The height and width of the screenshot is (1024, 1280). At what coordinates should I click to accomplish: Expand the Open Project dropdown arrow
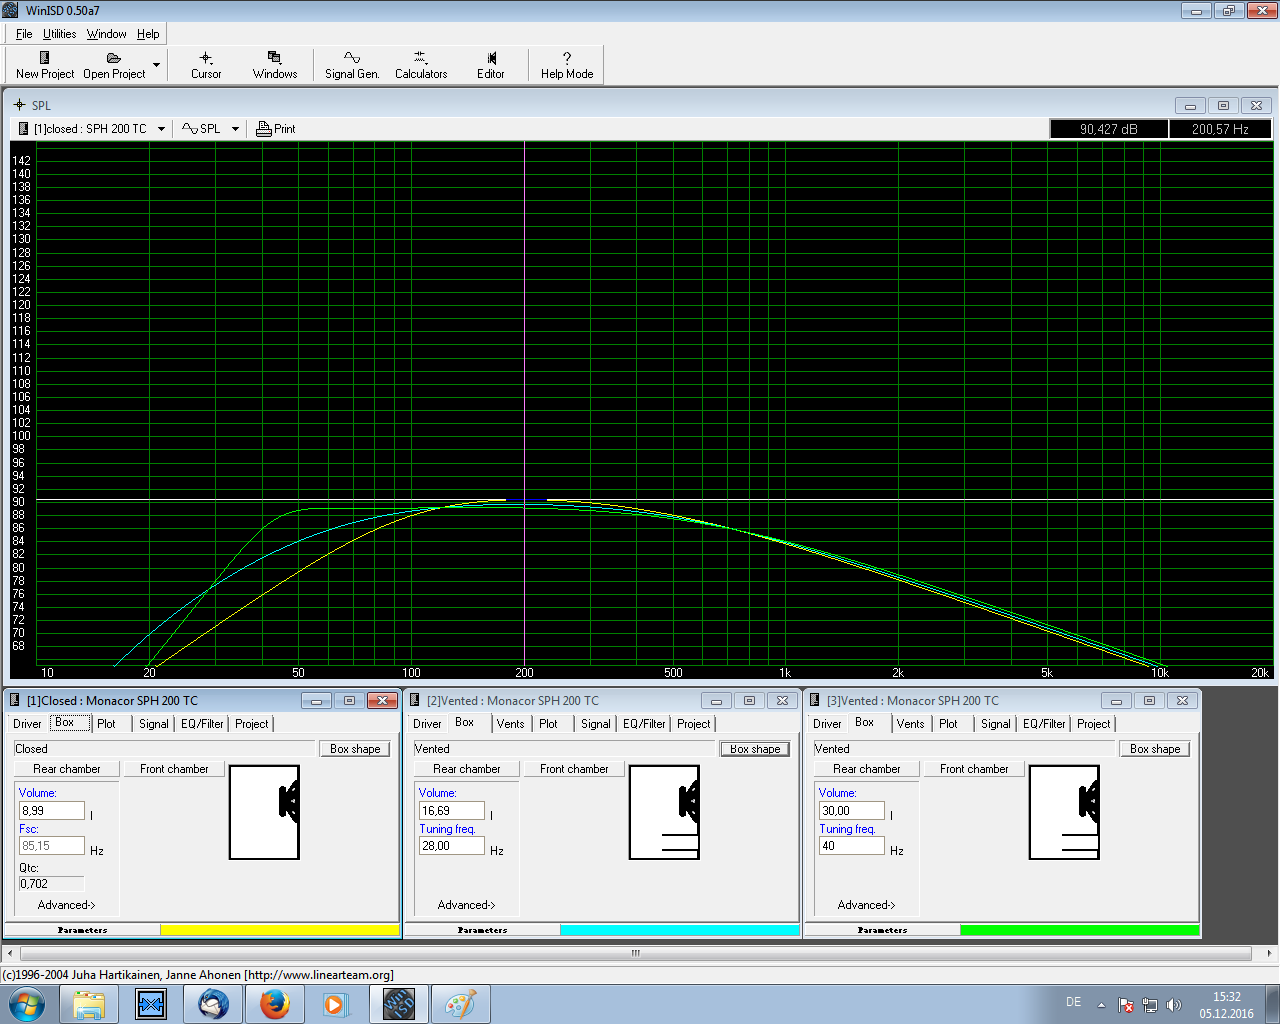click(156, 65)
